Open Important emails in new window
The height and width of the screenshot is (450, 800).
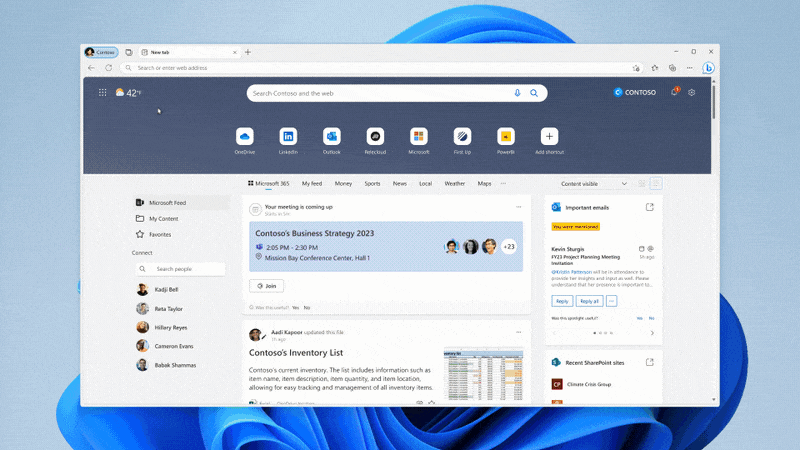tap(649, 207)
